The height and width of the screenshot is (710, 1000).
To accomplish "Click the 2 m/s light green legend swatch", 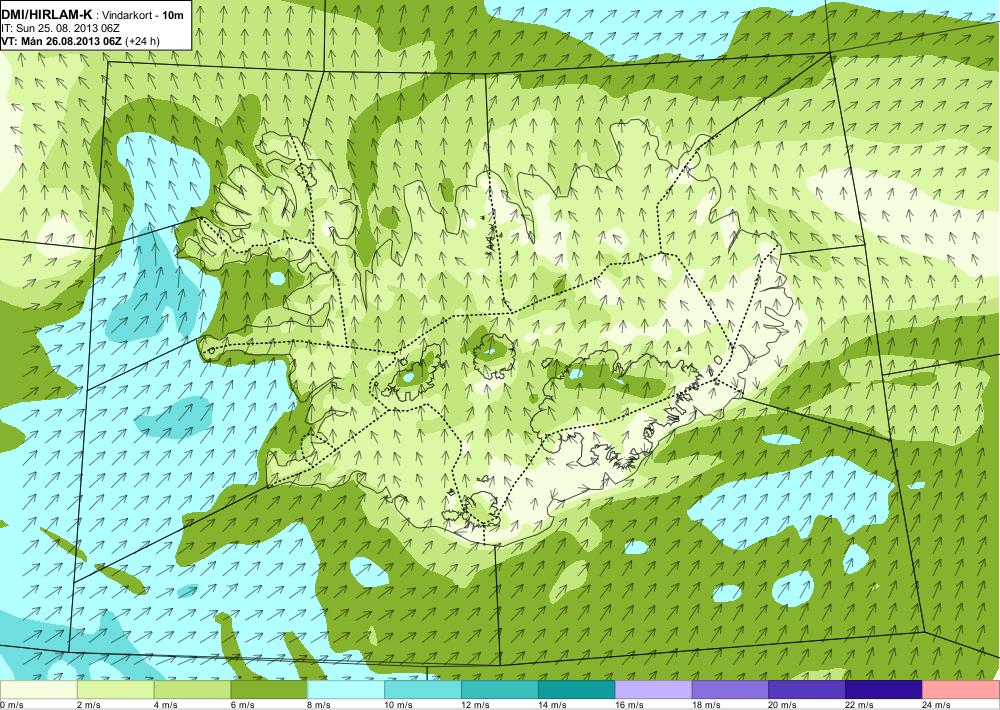I will 115,690.
